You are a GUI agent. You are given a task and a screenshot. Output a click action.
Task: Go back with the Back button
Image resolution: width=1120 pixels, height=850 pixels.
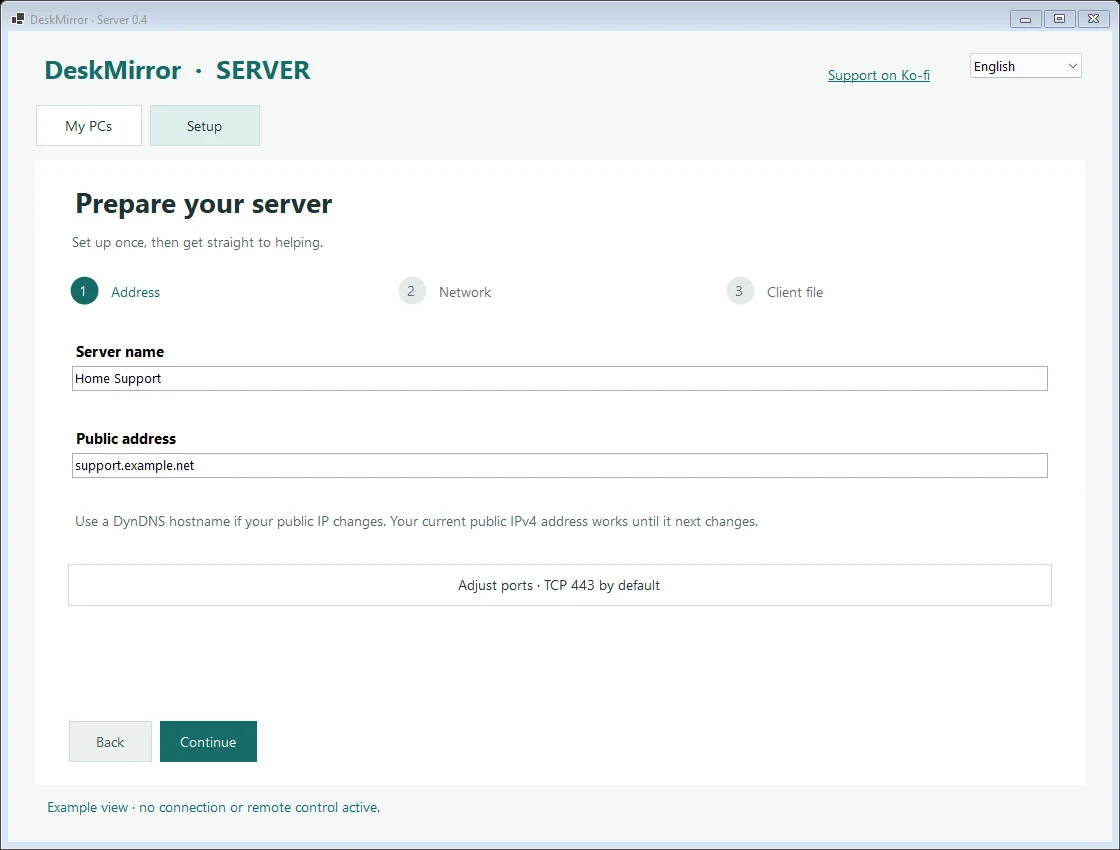[x=110, y=741]
